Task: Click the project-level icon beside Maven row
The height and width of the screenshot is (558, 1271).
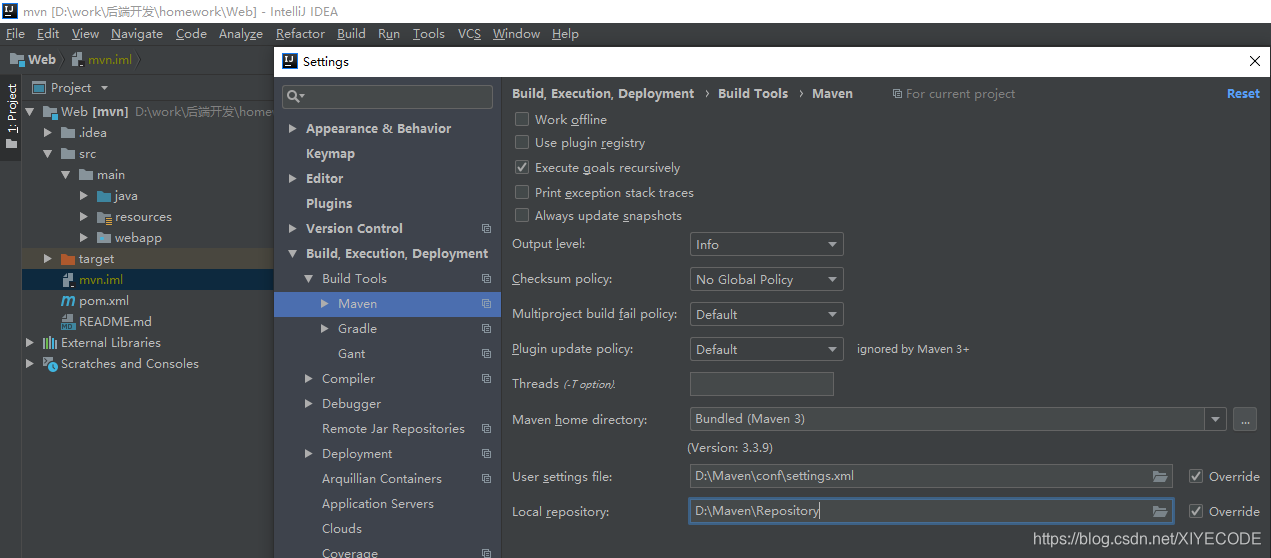Action: 487,304
